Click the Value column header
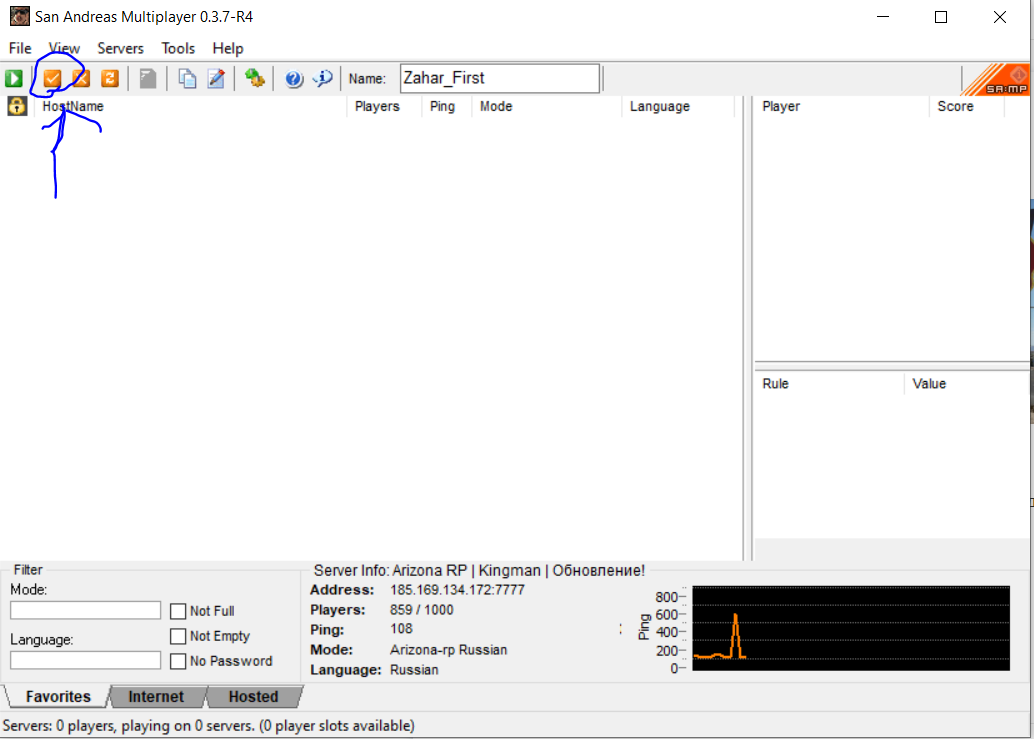This screenshot has height=739, width=1034. coord(967,384)
